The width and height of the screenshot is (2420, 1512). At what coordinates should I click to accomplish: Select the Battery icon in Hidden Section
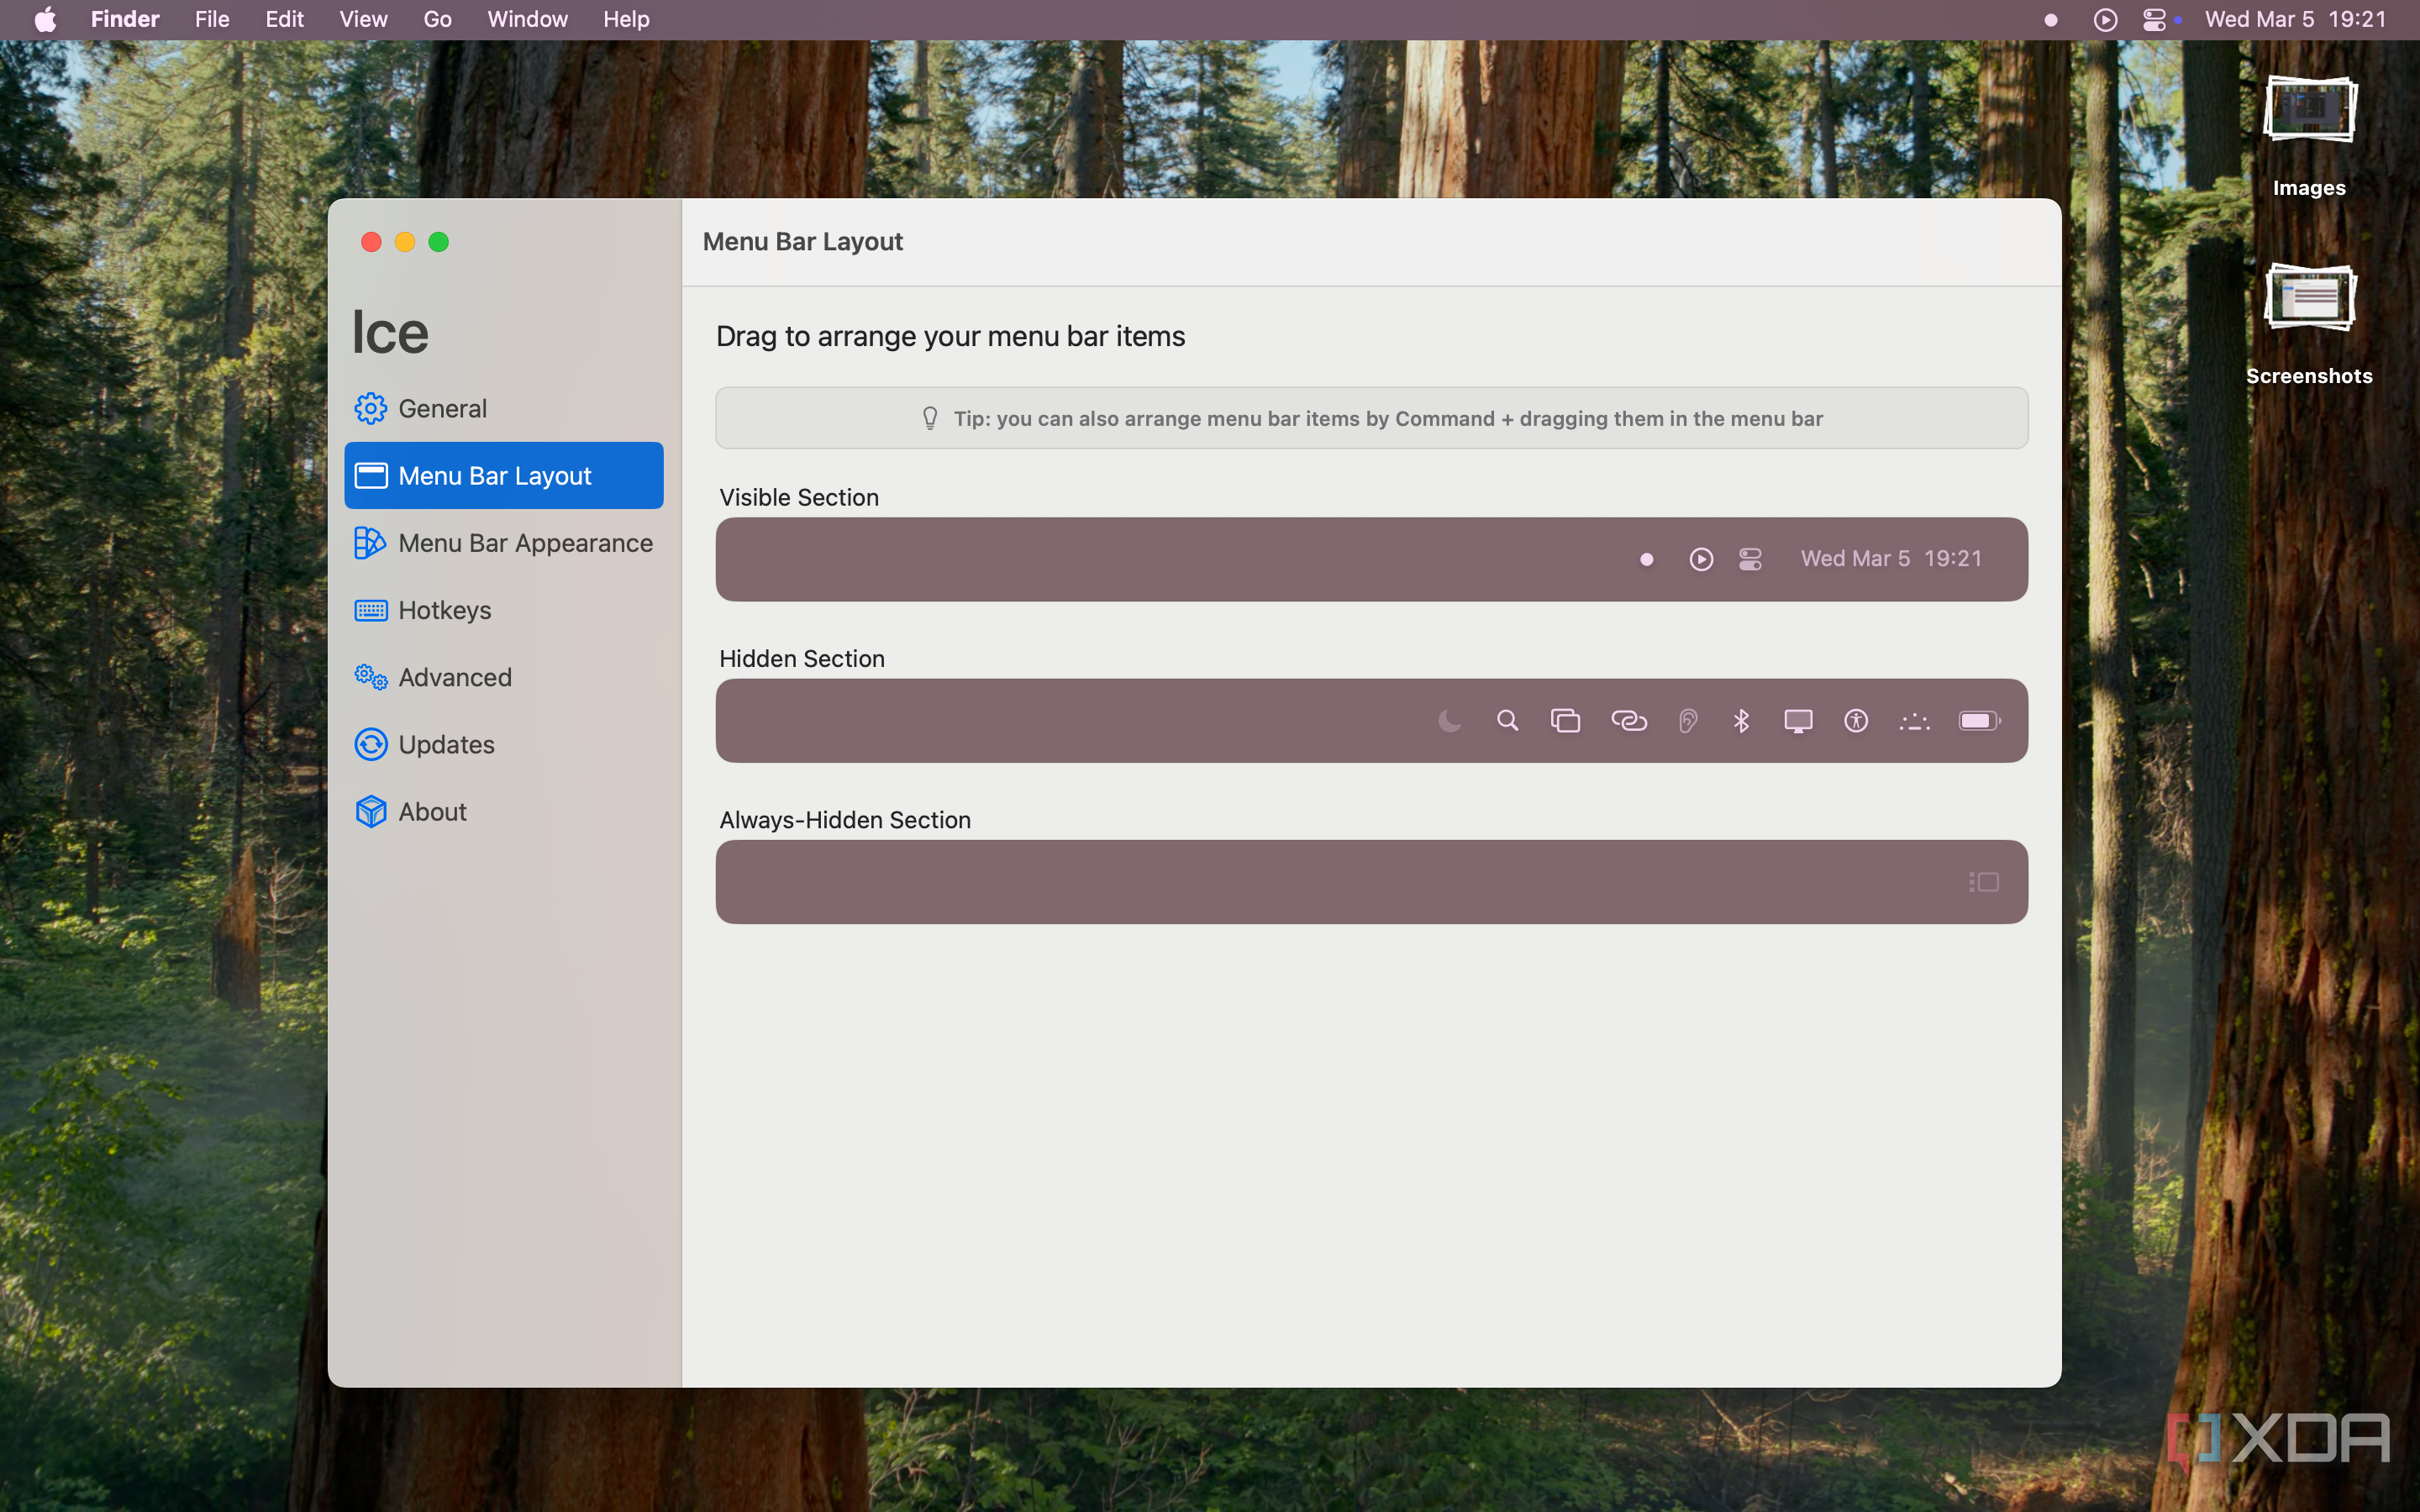pos(1979,721)
